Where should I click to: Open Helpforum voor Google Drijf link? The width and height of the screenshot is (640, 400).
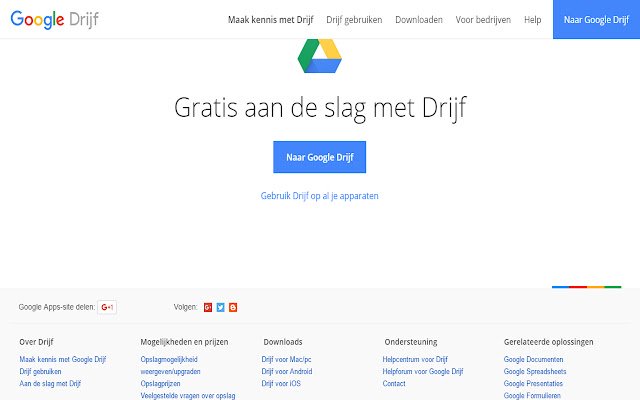click(423, 371)
